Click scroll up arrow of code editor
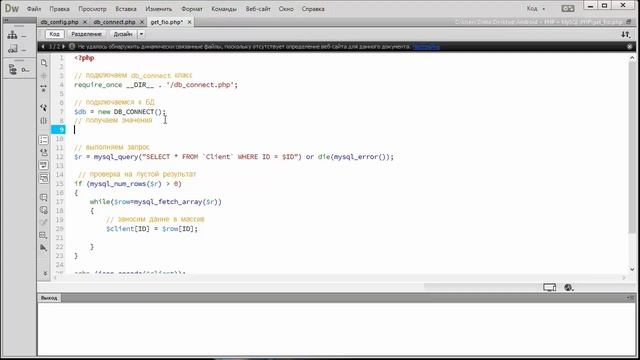640x360 pixels. (x=632, y=58)
